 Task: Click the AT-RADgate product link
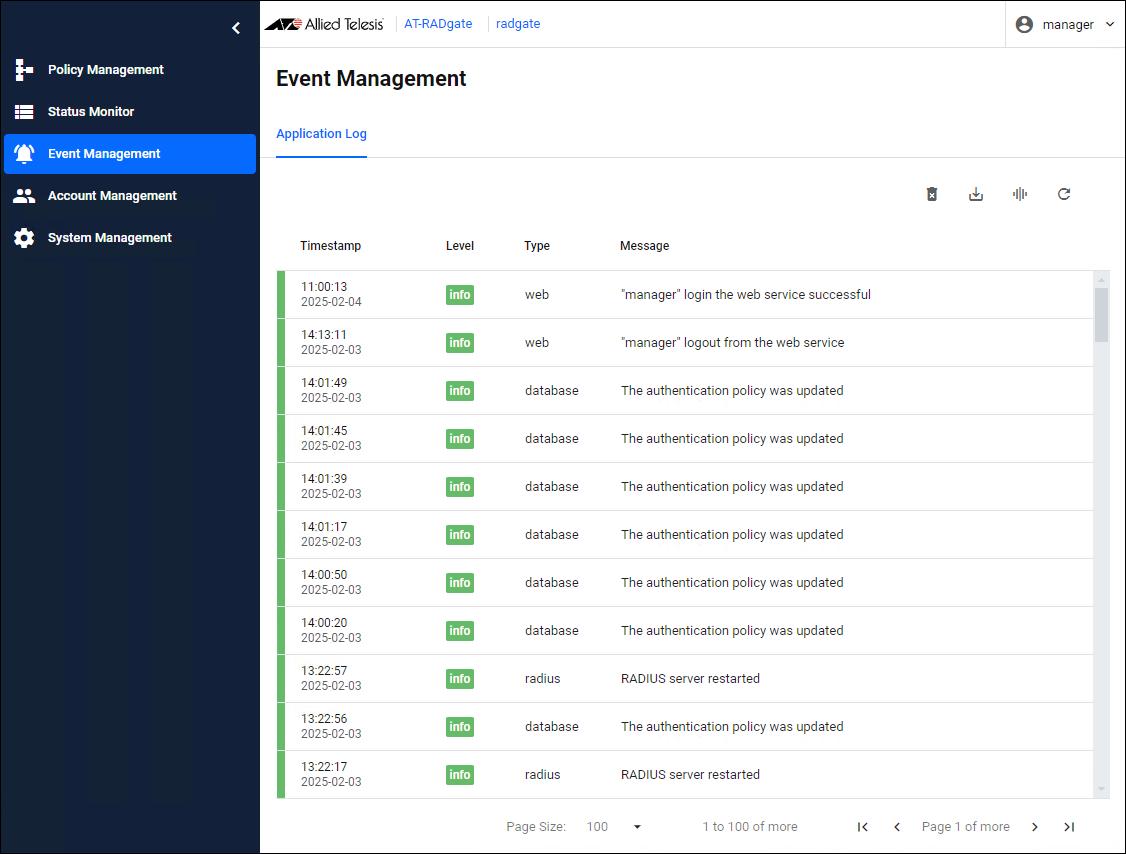click(438, 24)
